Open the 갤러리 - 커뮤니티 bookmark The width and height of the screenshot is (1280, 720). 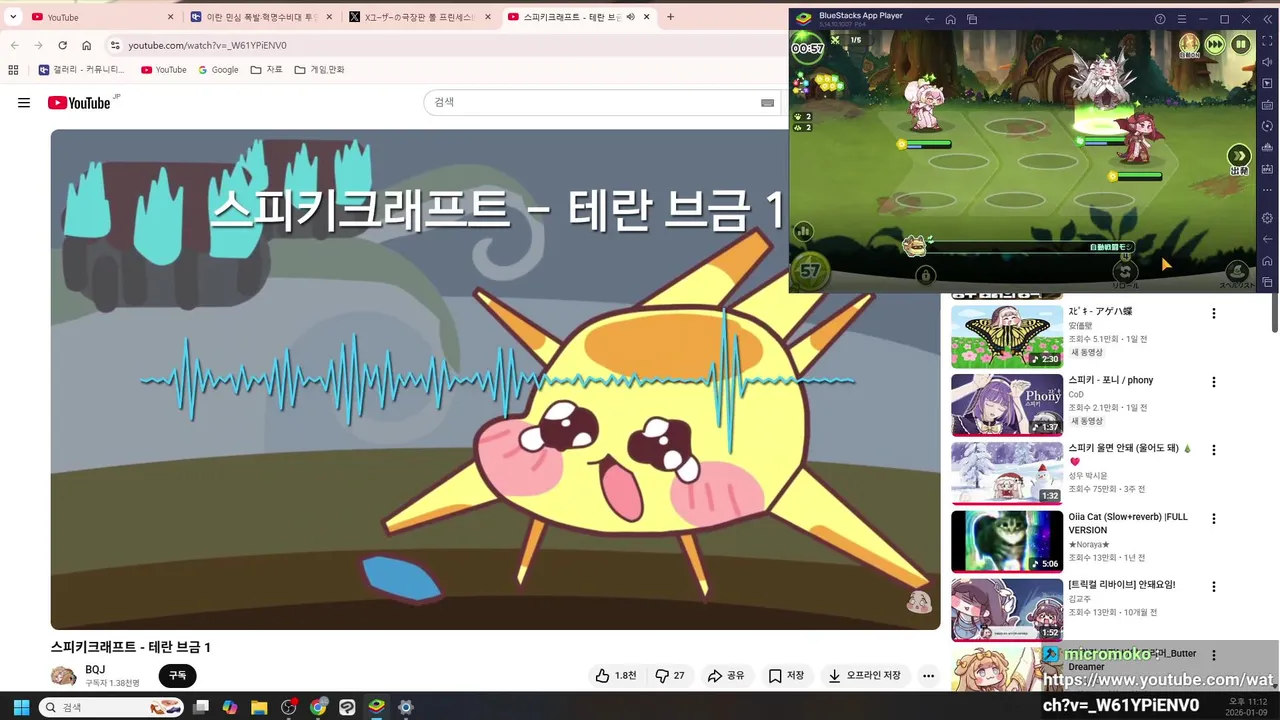[x=81, y=70]
